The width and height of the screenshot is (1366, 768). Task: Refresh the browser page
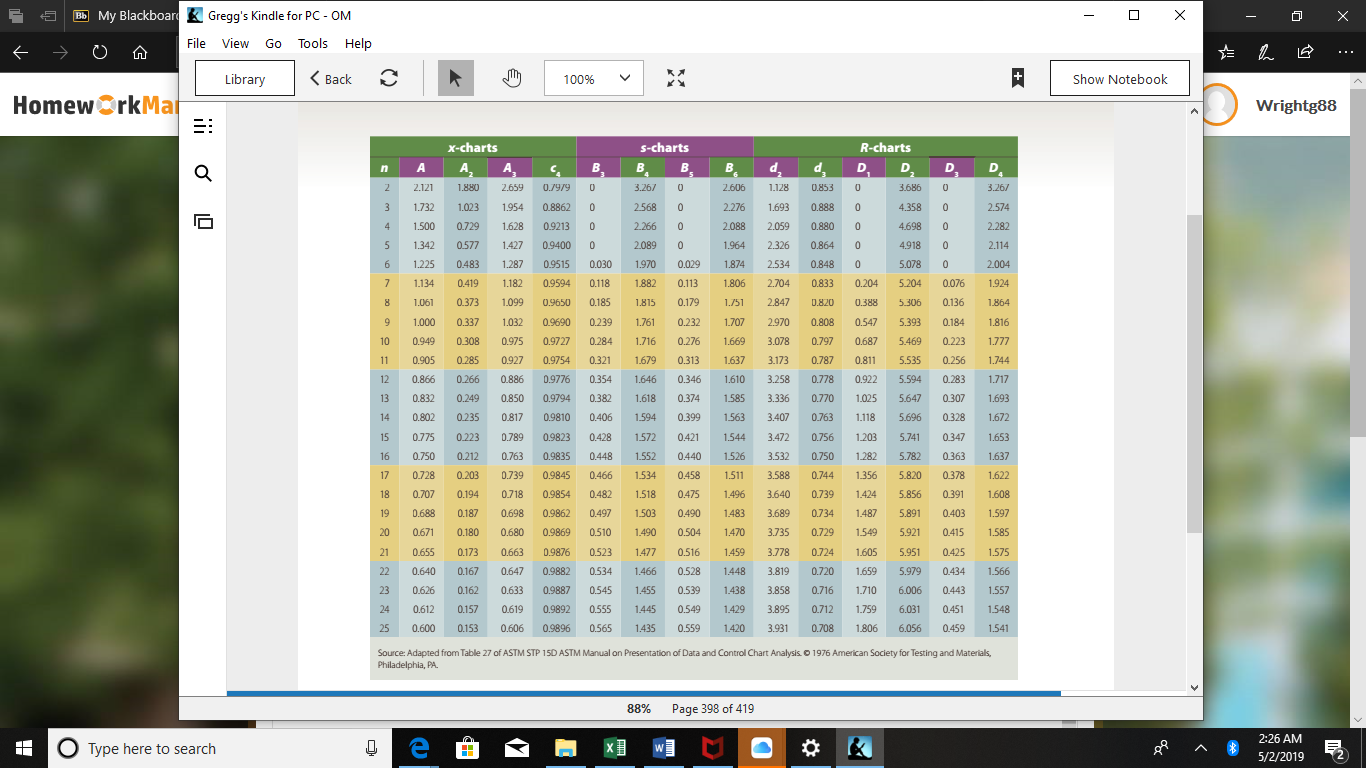point(100,53)
